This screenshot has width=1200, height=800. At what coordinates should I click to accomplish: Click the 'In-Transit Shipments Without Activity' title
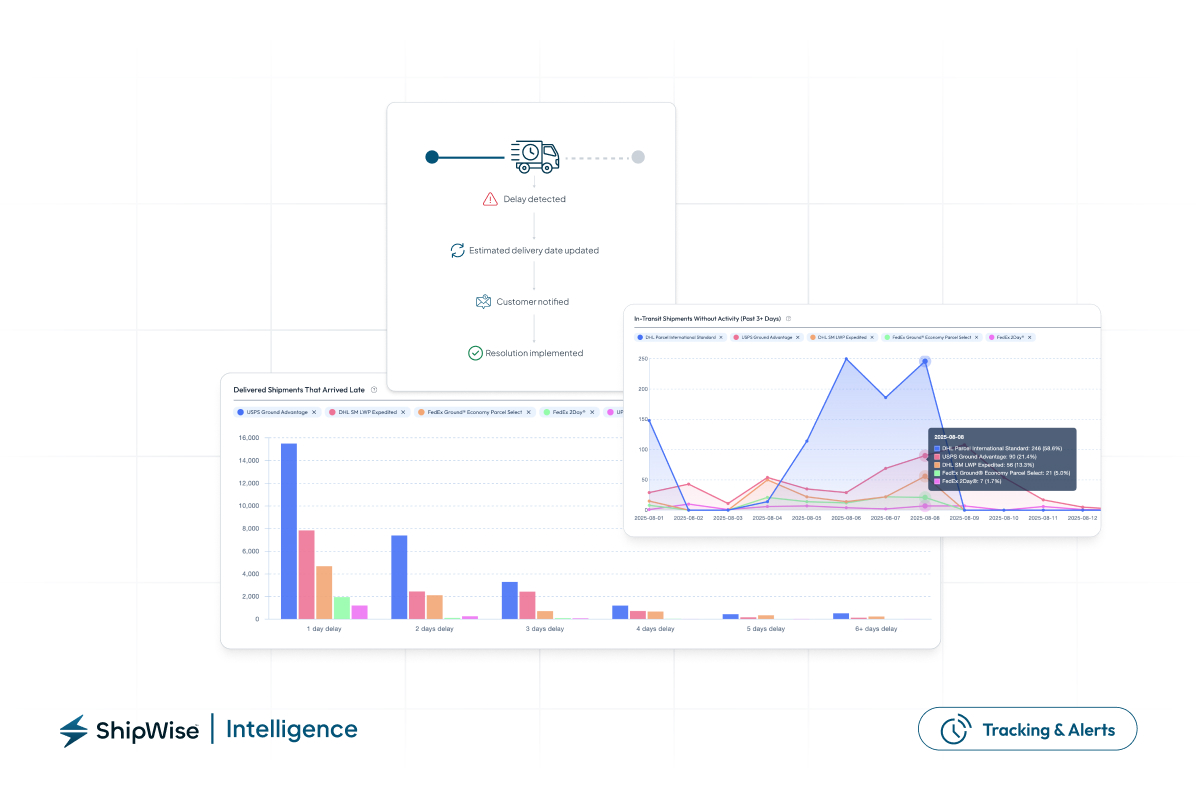(707, 318)
